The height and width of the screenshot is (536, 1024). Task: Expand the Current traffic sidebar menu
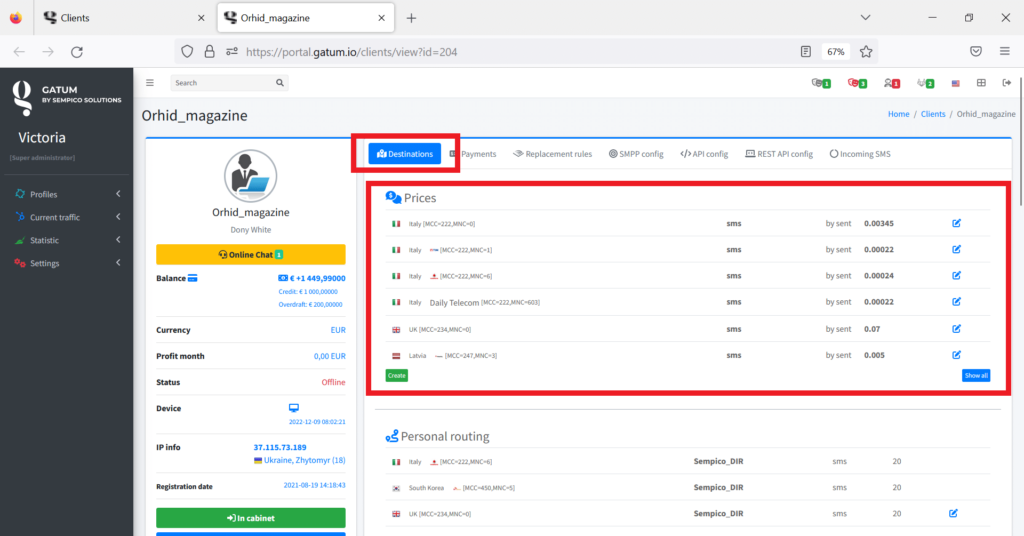coord(67,217)
